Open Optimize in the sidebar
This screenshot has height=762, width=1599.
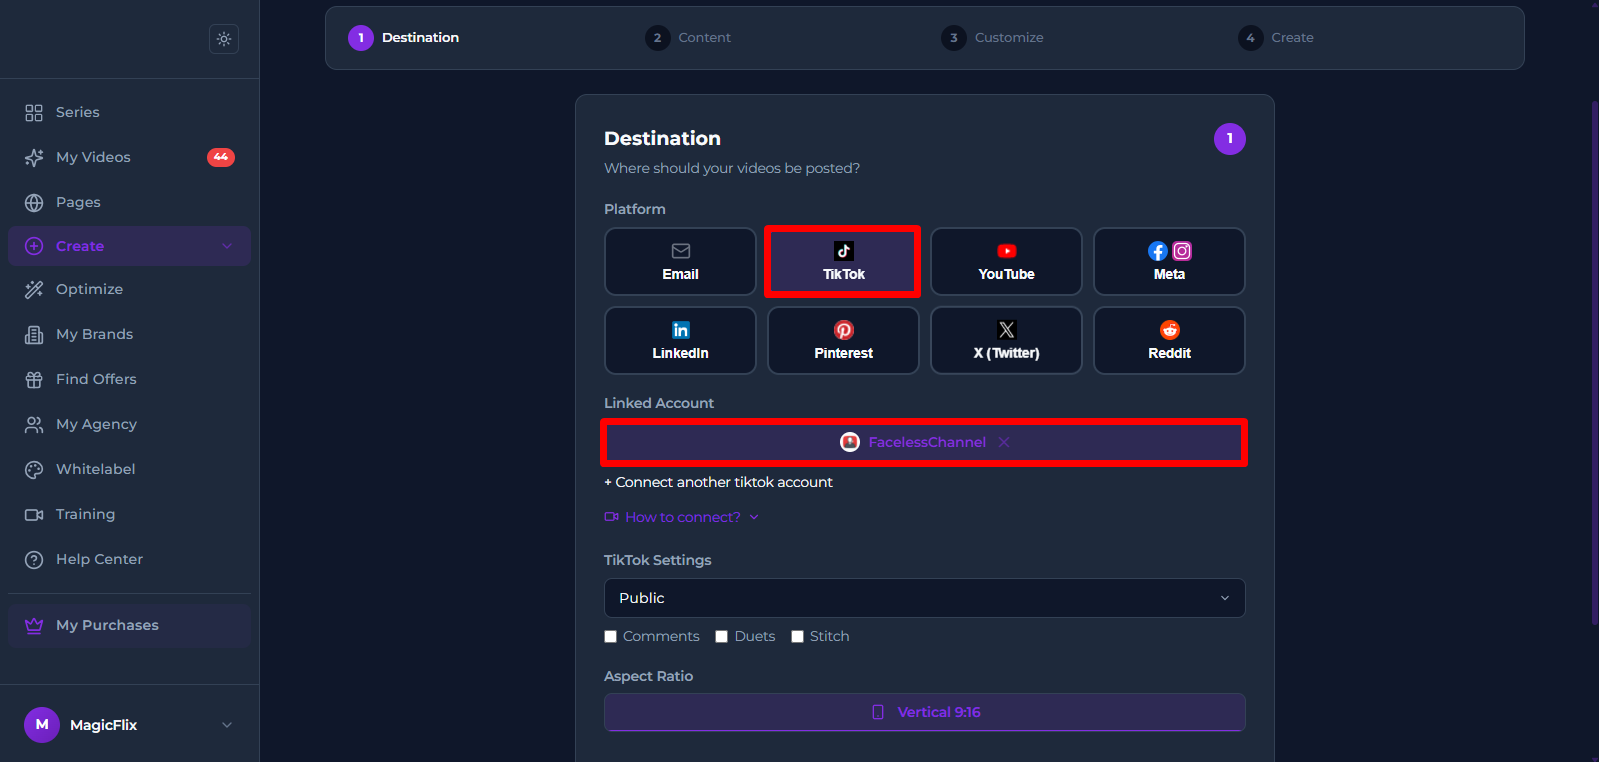coord(129,290)
